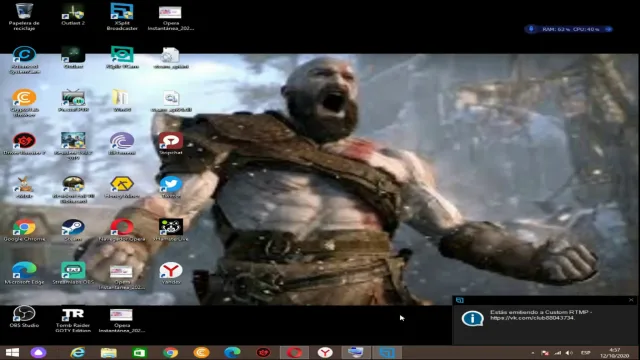The height and width of the screenshot is (360, 640).
Task: Open the OBS Studio desktop shortcut
Action: 24,317
